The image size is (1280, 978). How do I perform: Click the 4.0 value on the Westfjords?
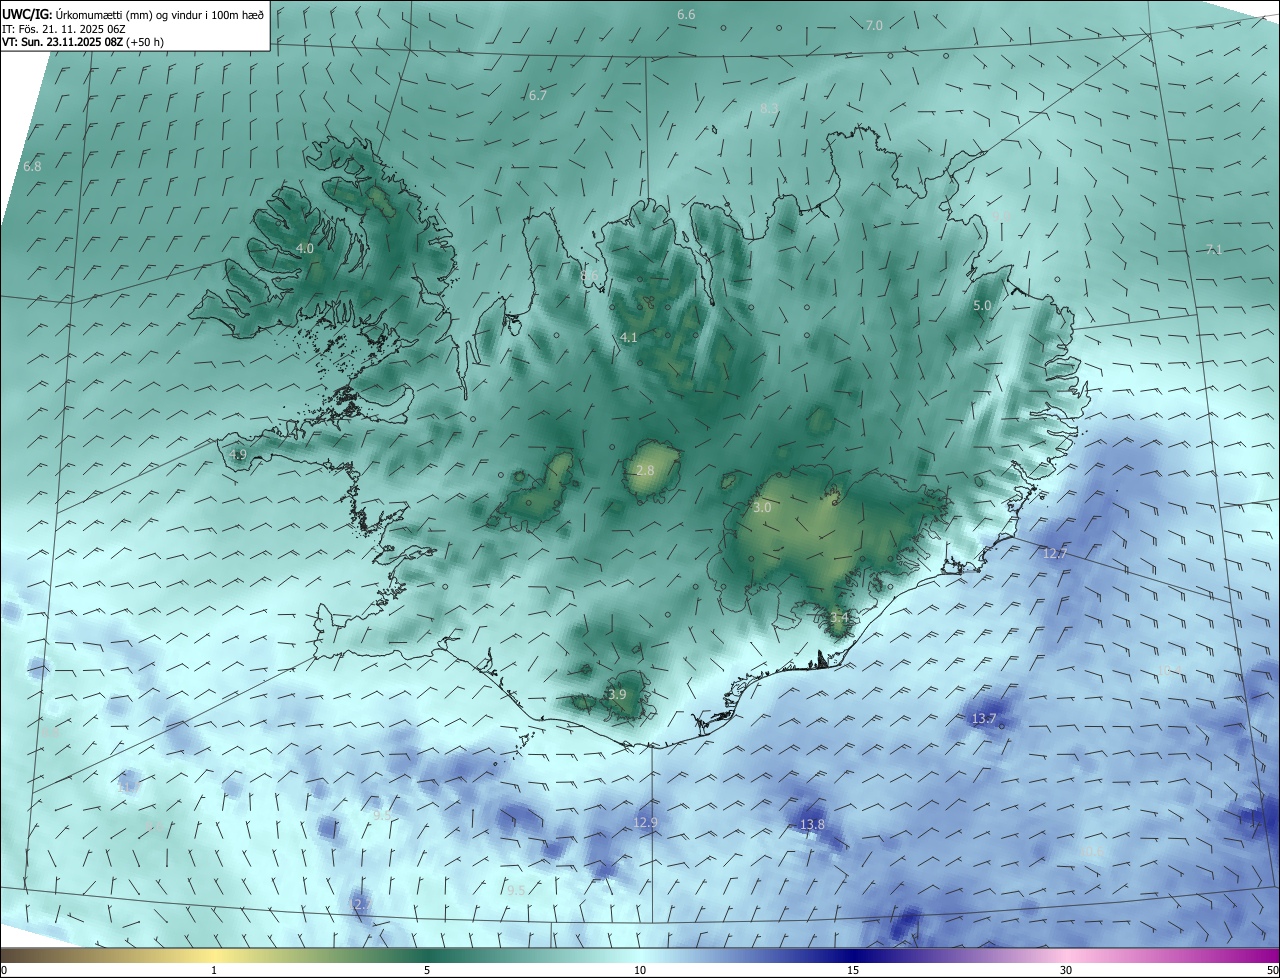point(305,248)
